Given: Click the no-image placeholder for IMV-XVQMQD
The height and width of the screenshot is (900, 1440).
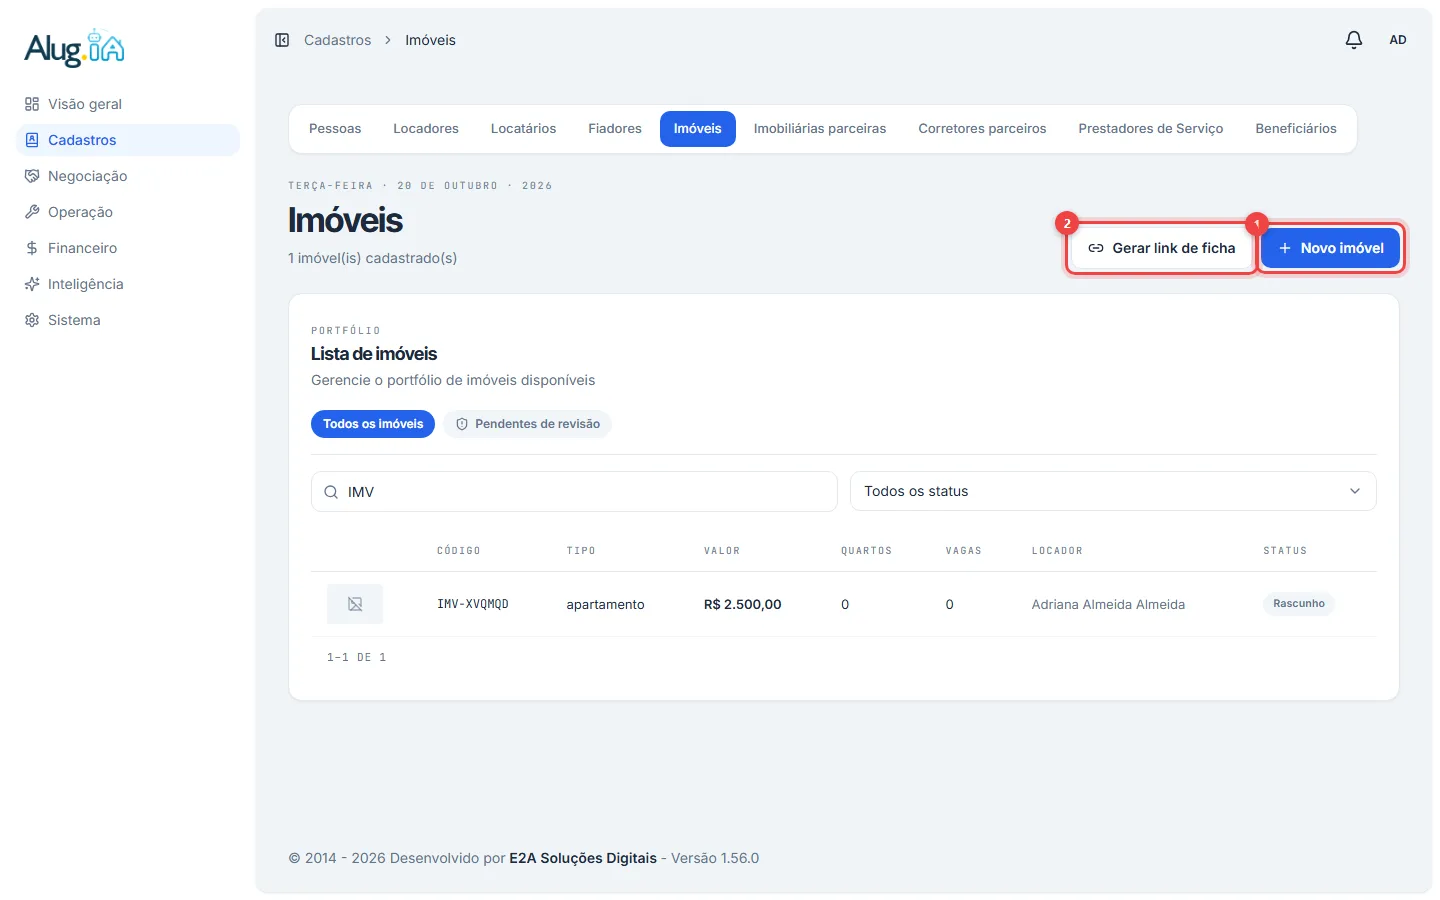Looking at the screenshot, I should pos(355,604).
